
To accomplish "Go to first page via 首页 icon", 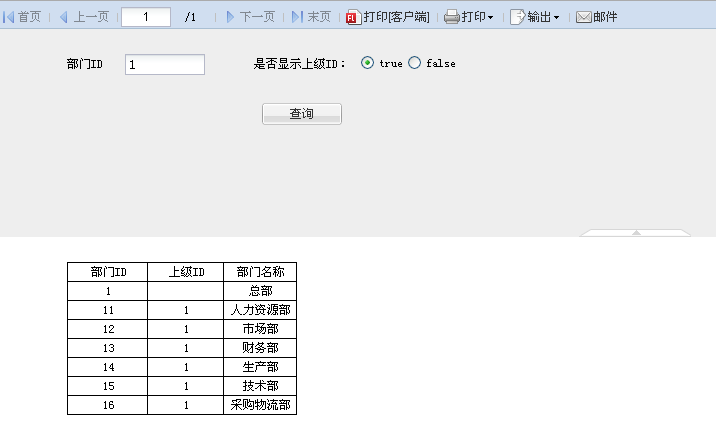I will click(x=8, y=17).
